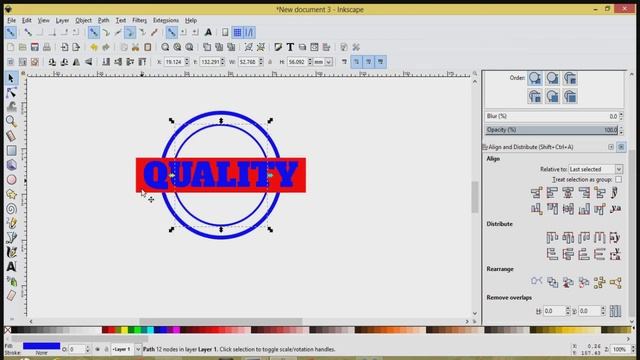Open the Layer 1 dropdown in status bar
The height and width of the screenshot is (360, 640).
click(127, 349)
